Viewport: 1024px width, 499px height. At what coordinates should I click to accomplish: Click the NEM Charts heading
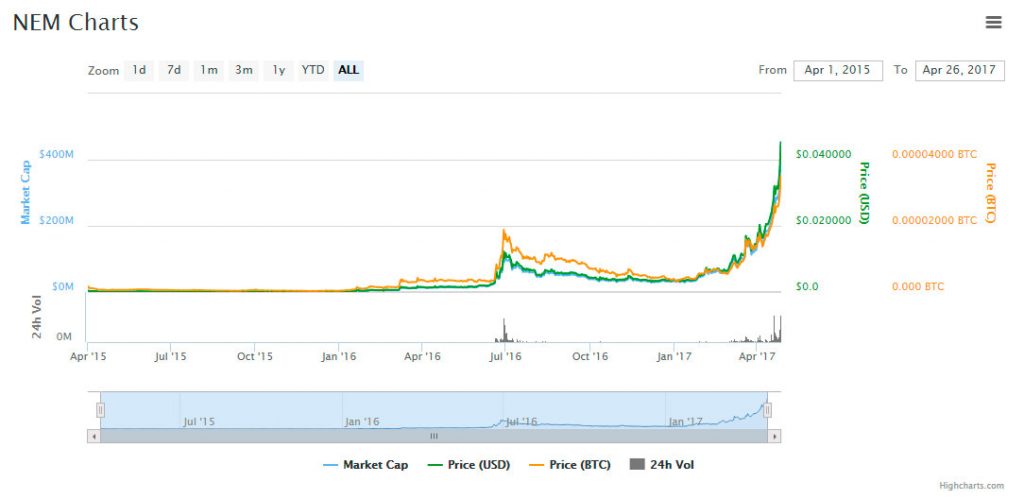[x=76, y=23]
